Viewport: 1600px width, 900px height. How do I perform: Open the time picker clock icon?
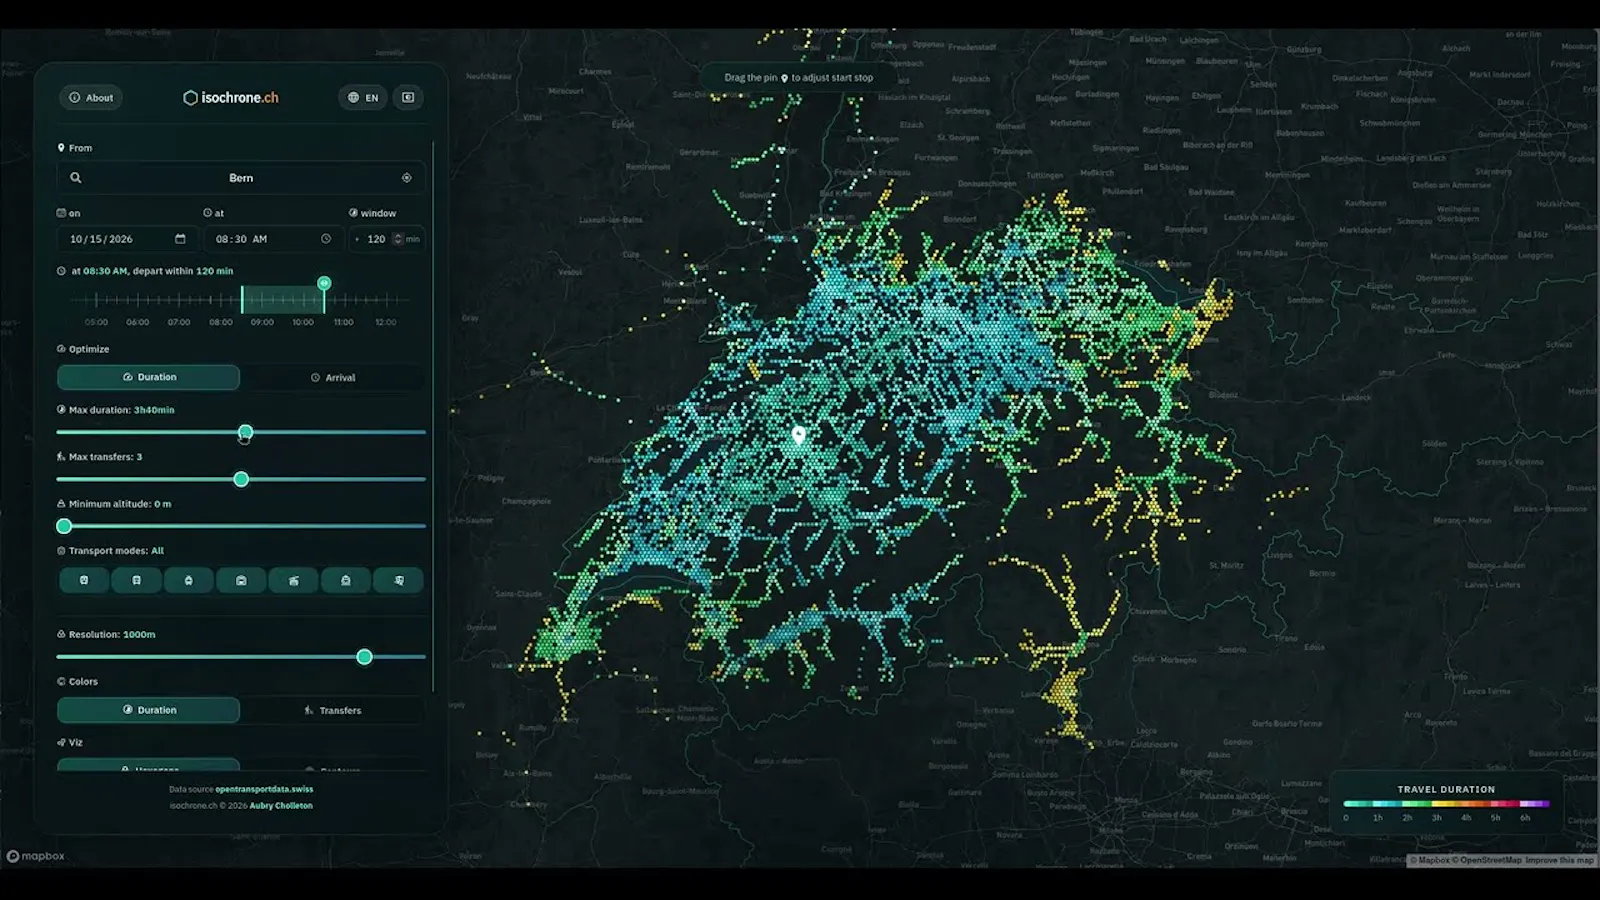click(x=326, y=239)
